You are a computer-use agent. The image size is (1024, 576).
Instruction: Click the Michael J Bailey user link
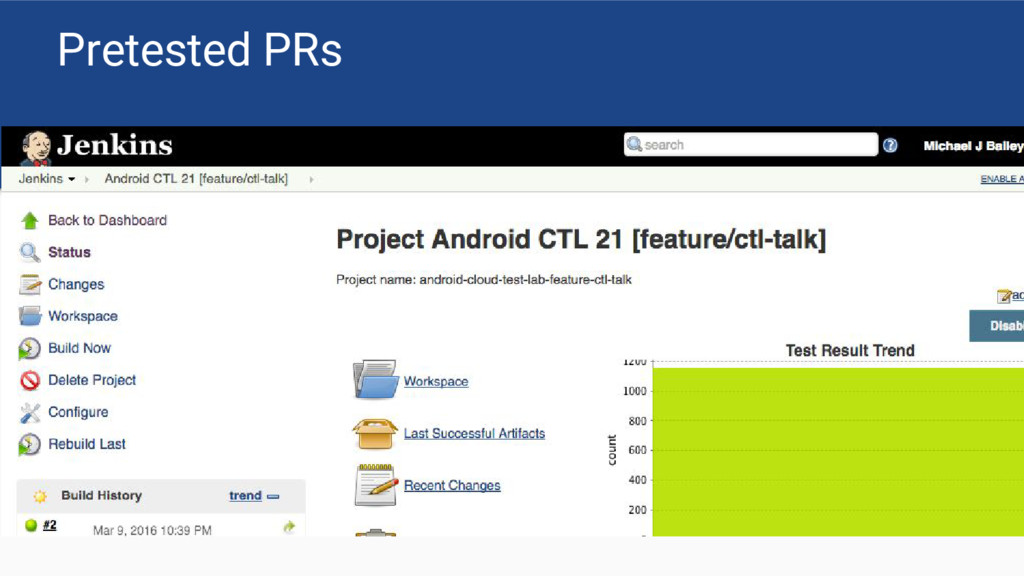(x=973, y=146)
